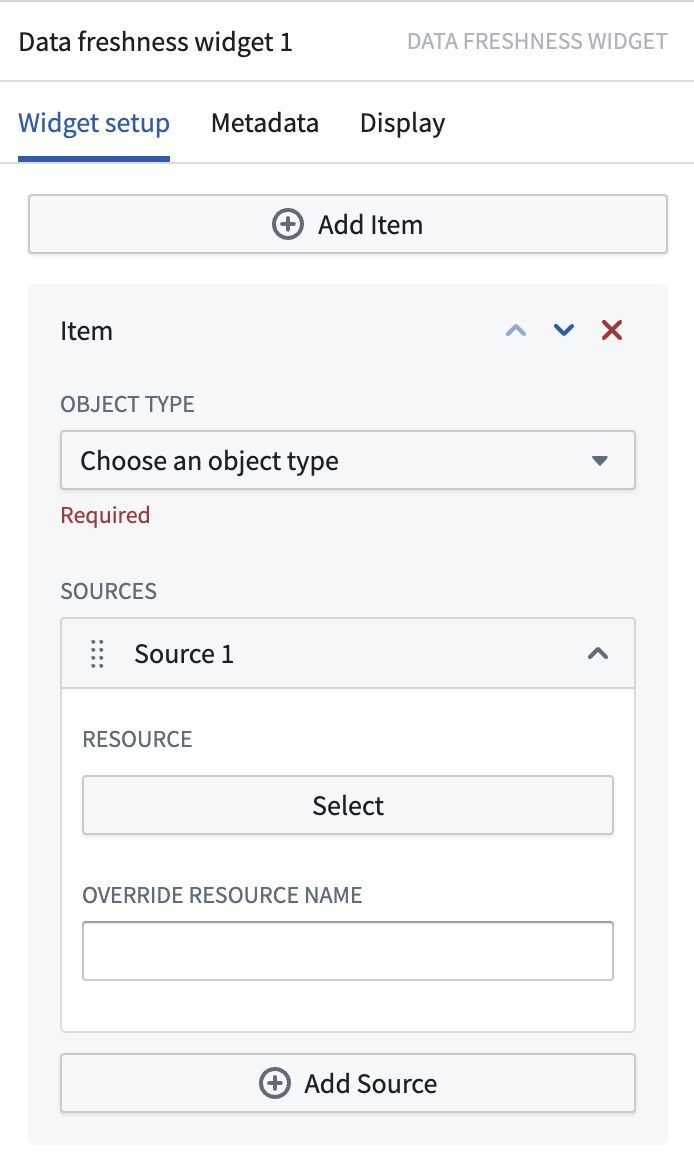
Task: Click the RESOURCE label
Action: coord(138,739)
